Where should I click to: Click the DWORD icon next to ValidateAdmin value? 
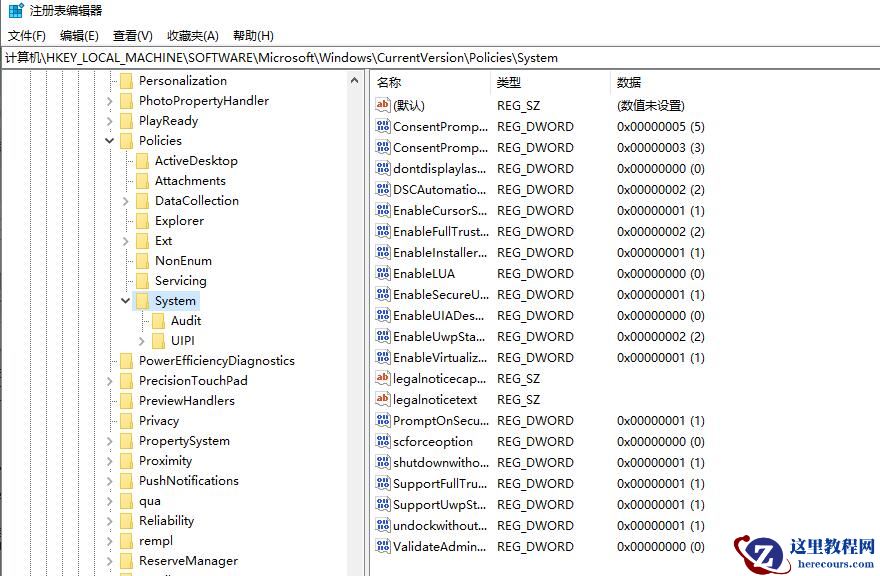pyautogui.click(x=384, y=546)
